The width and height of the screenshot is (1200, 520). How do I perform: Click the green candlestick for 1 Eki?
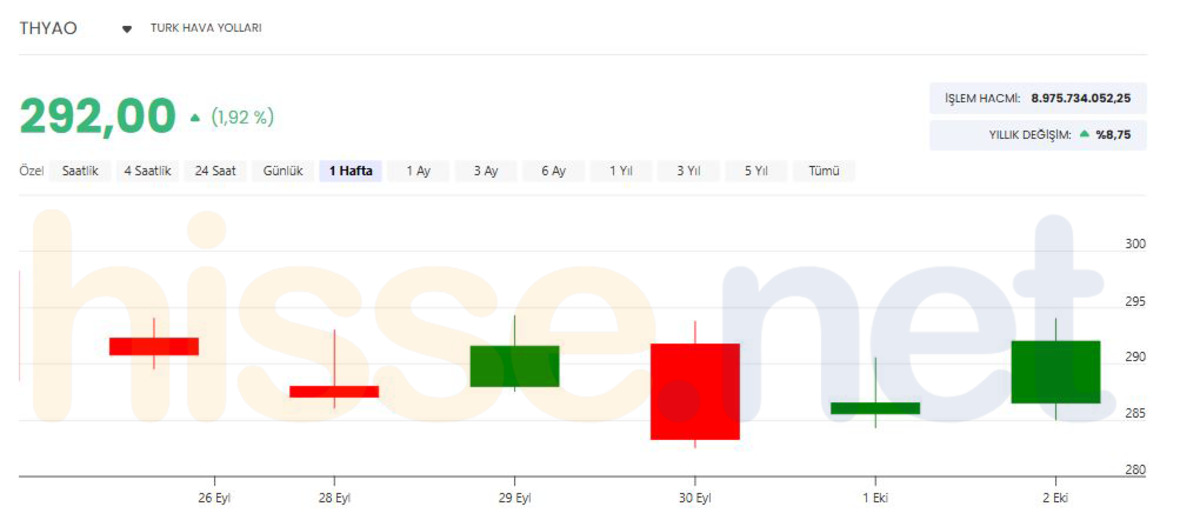(875, 408)
